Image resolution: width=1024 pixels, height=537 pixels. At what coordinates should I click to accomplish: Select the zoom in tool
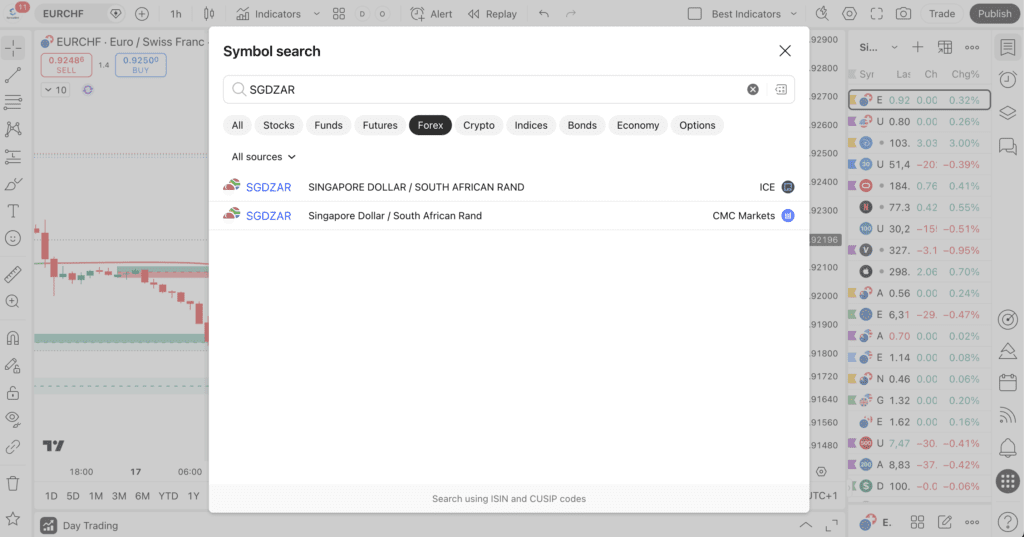(13, 301)
